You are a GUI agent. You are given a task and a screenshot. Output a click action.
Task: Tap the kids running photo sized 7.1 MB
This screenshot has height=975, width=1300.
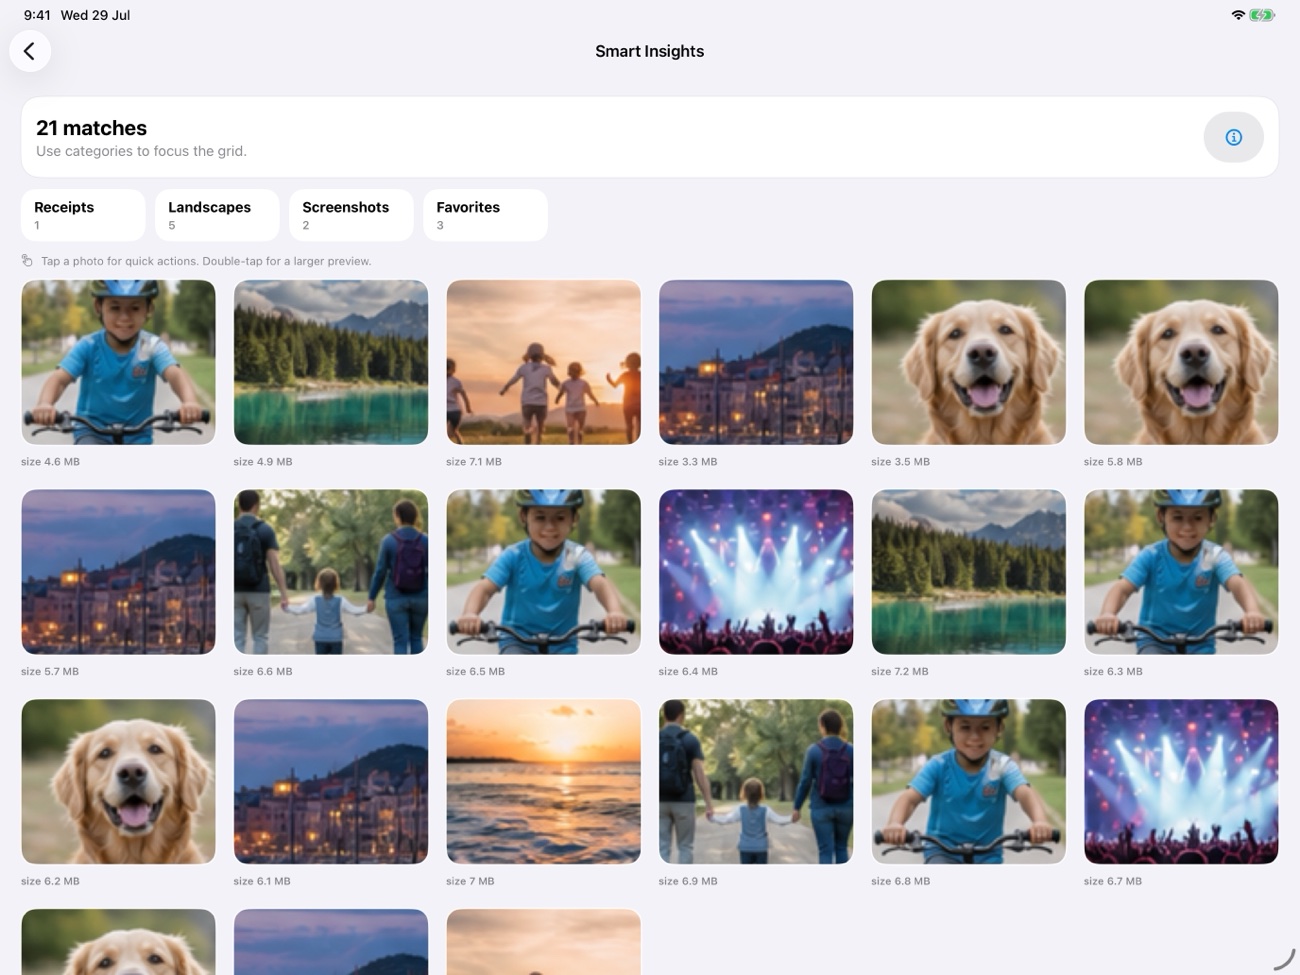pyautogui.click(x=543, y=362)
